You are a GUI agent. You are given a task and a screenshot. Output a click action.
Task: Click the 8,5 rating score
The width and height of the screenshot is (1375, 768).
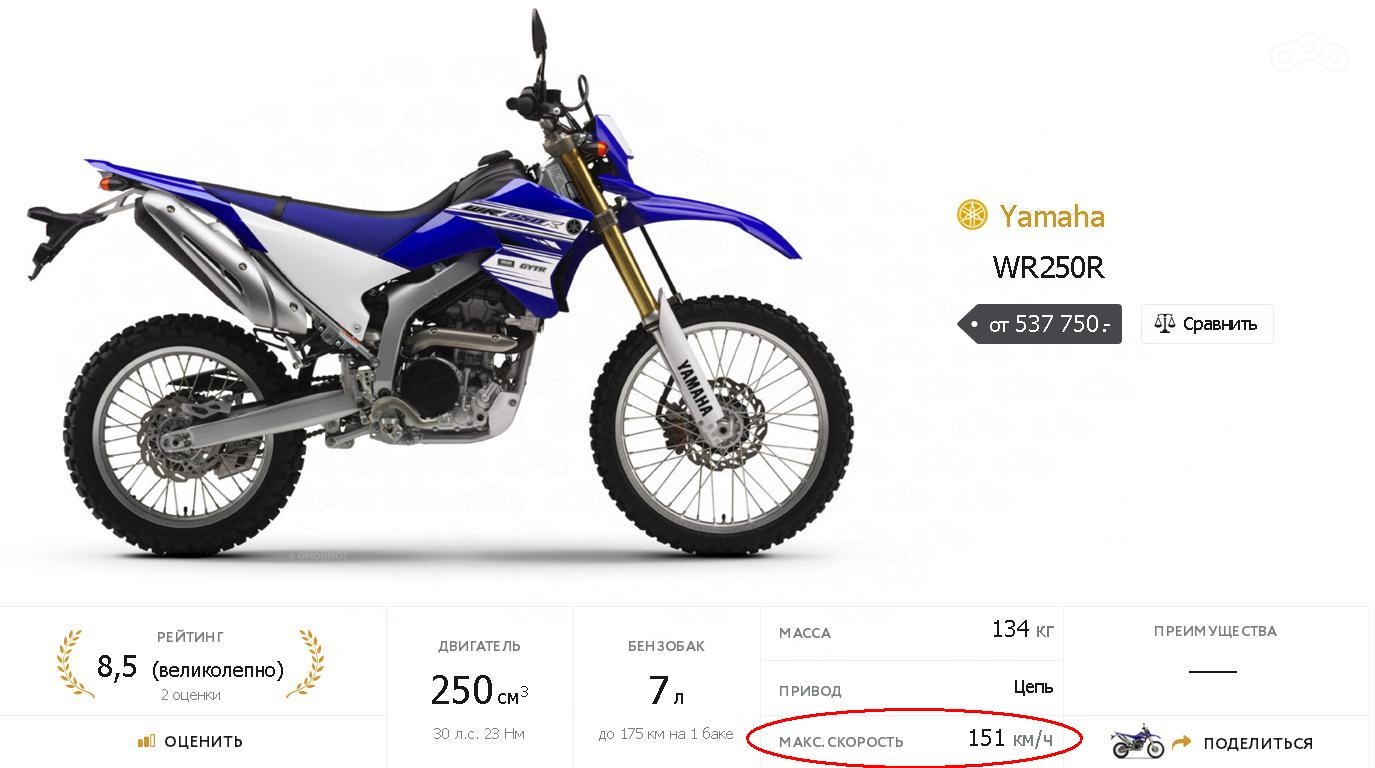point(117,667)
